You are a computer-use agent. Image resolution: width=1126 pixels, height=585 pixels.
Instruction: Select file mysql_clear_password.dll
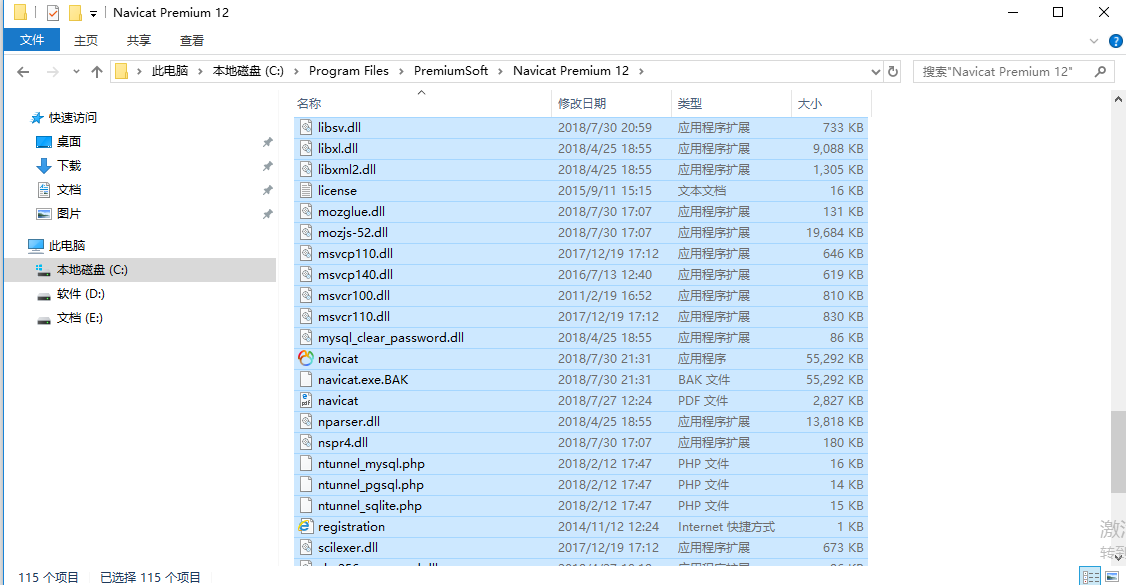click(581, 337)
